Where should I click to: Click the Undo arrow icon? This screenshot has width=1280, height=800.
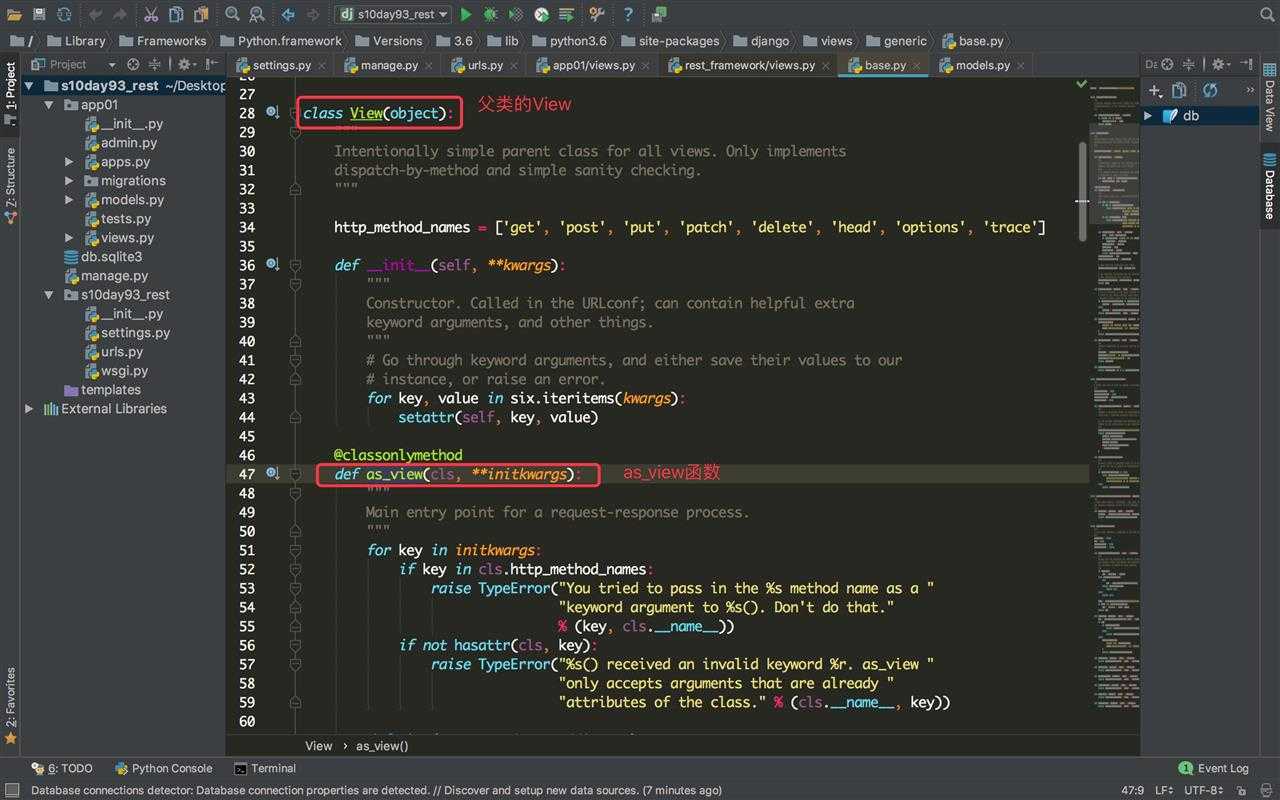pos(95,14)
